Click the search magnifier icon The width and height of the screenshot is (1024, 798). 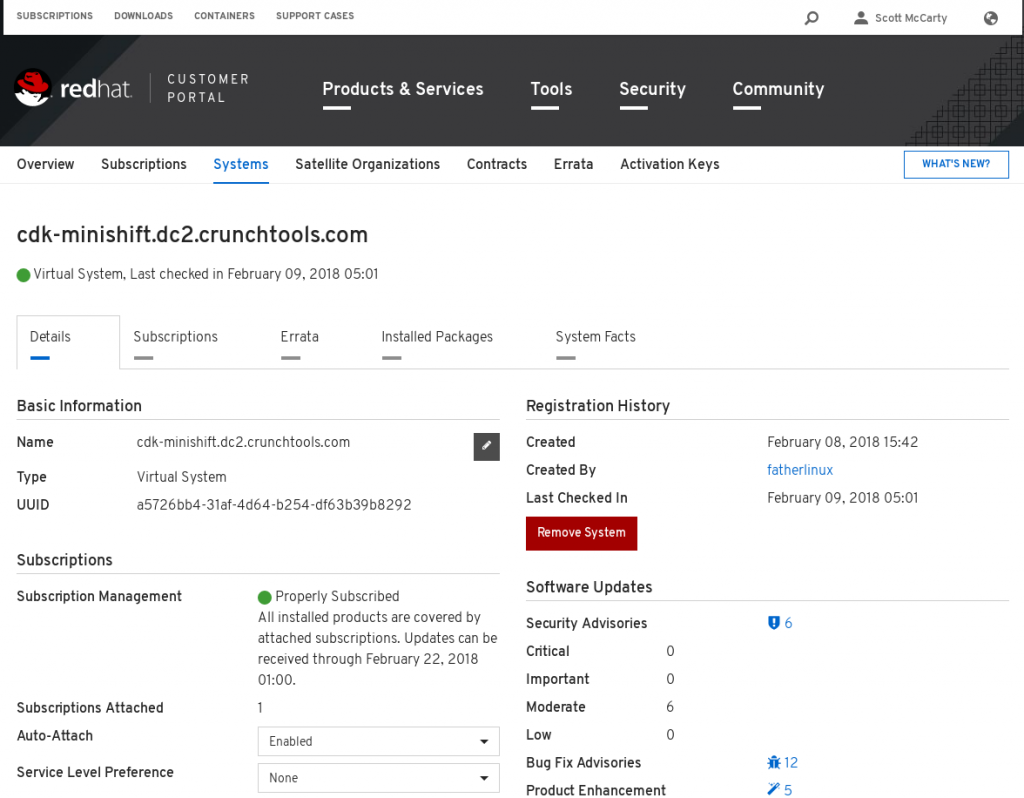click(811, 18)
